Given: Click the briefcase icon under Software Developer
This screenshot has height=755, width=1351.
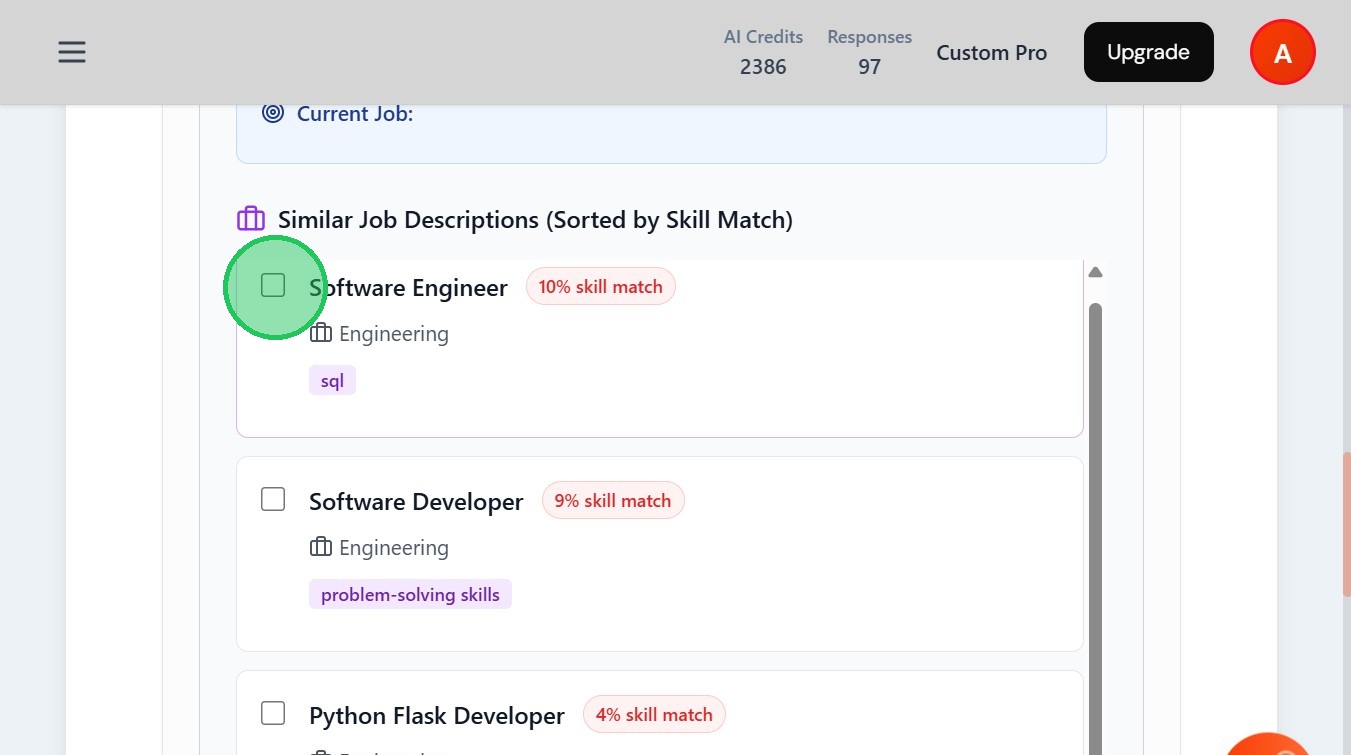Looking at the screenshot, I should (320, 547).
